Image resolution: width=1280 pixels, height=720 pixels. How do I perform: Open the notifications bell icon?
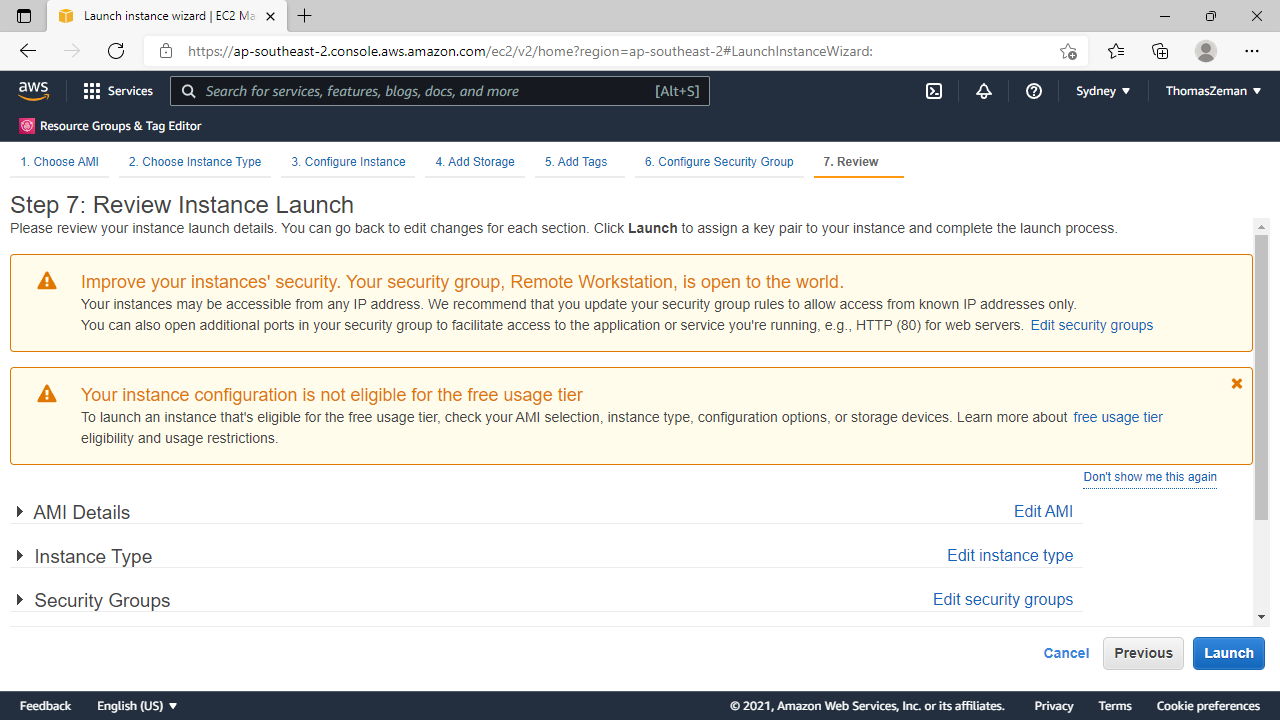coord(984,91)
